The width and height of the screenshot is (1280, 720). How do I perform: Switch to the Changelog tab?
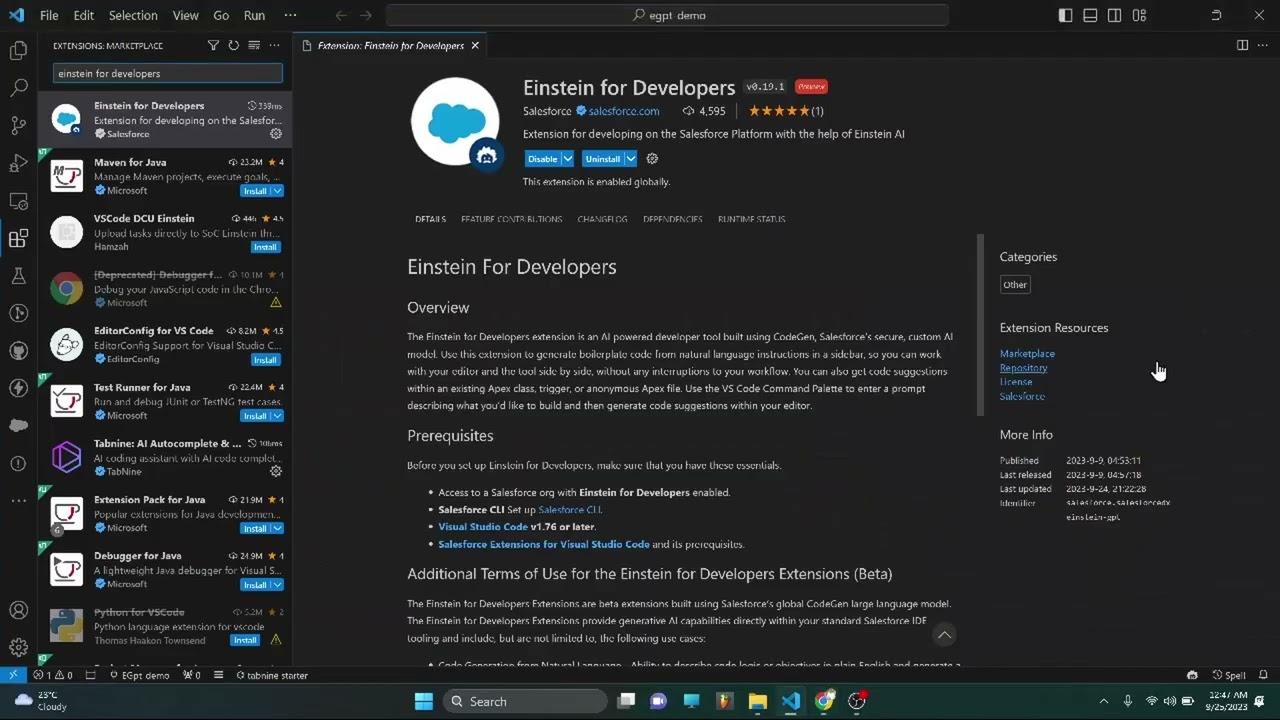pos(602,219)
